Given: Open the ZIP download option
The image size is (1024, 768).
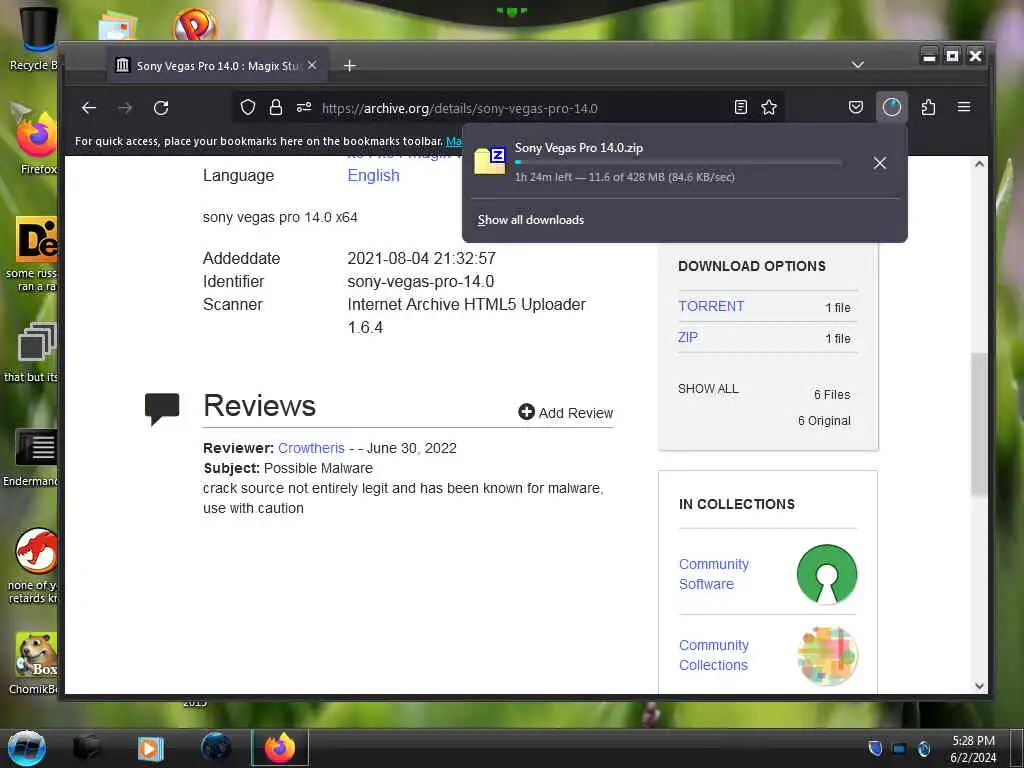Looking at the screenshot, I should (688, 337).
